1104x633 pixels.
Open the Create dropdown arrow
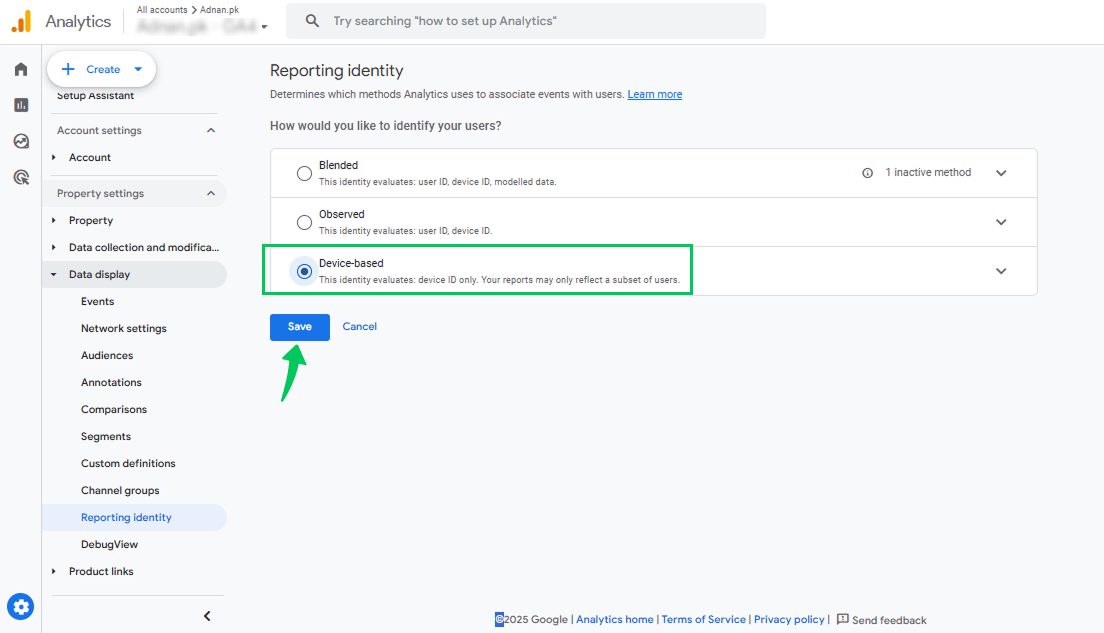click(x=138, y=69)
